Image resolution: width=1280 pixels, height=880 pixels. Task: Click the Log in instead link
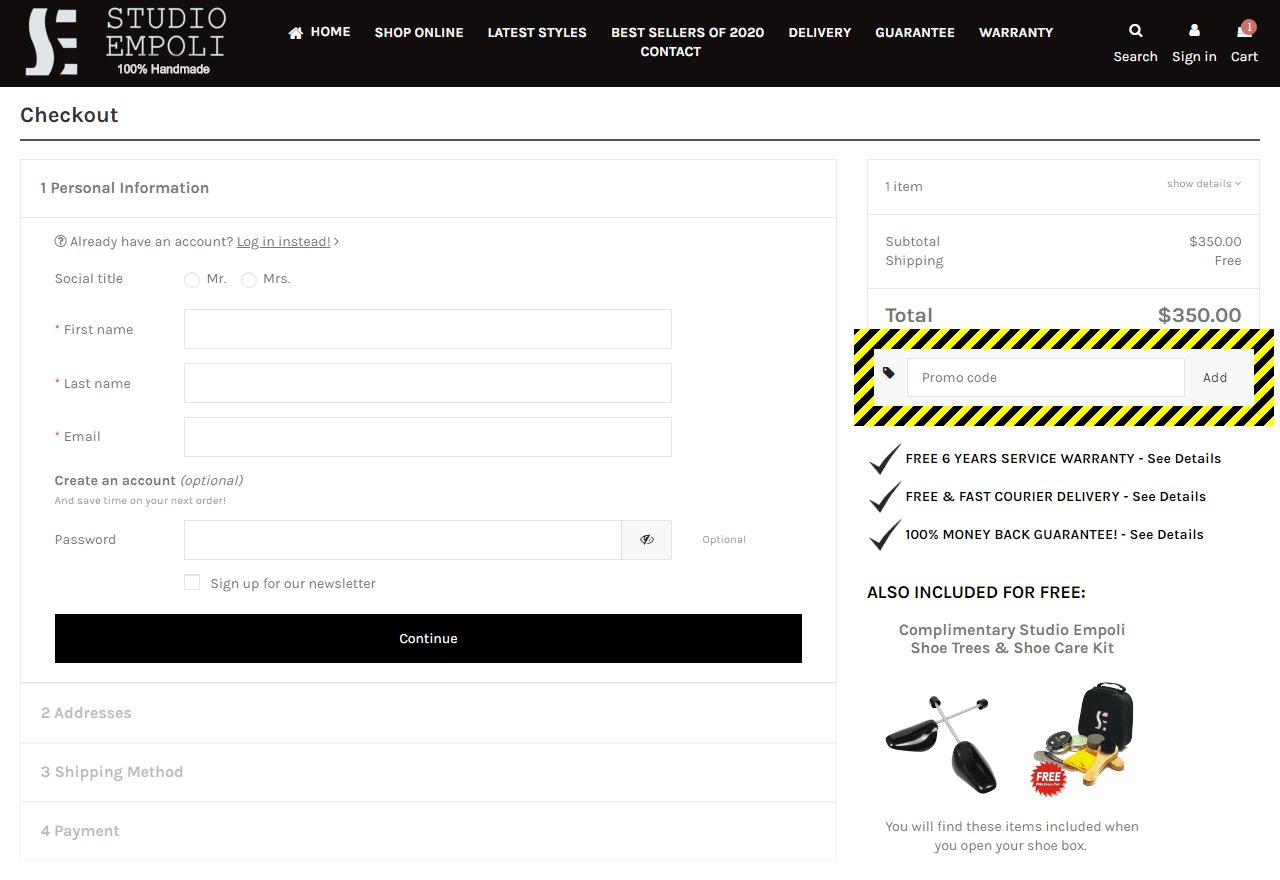pos(283,241)
